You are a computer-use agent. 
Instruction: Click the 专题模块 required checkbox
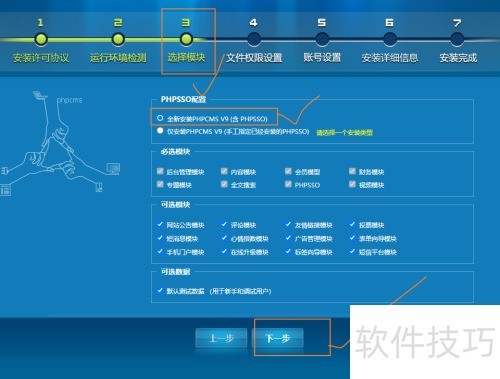click(x=160, y=184)
